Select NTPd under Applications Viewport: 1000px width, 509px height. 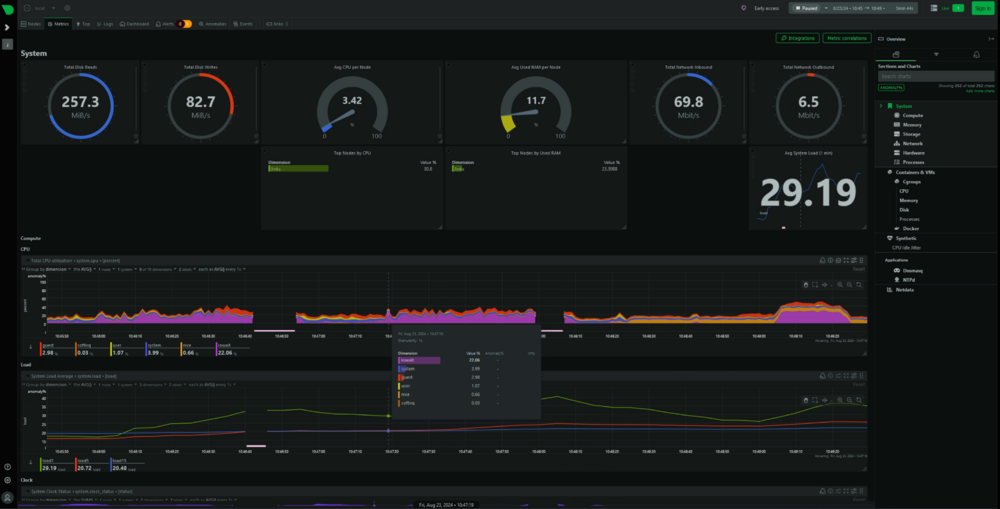(909, 280)
